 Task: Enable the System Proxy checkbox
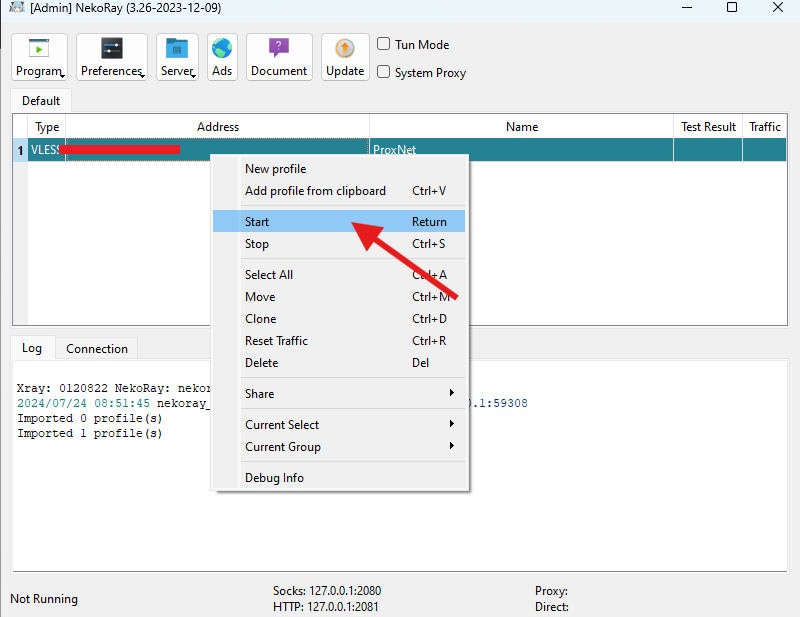(384, 72)
